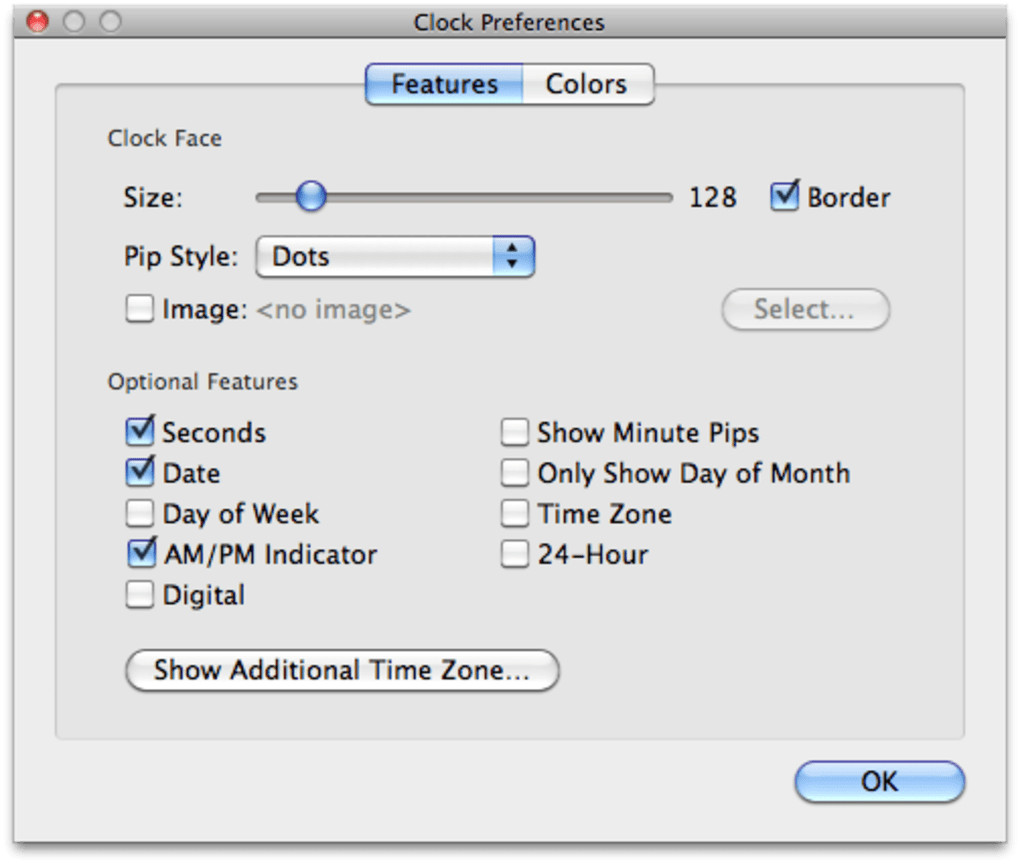Viewport: 1020px width, 864px height.
Task: Turn off the AM/PM Indicator
Action: [x=140, y=554]
